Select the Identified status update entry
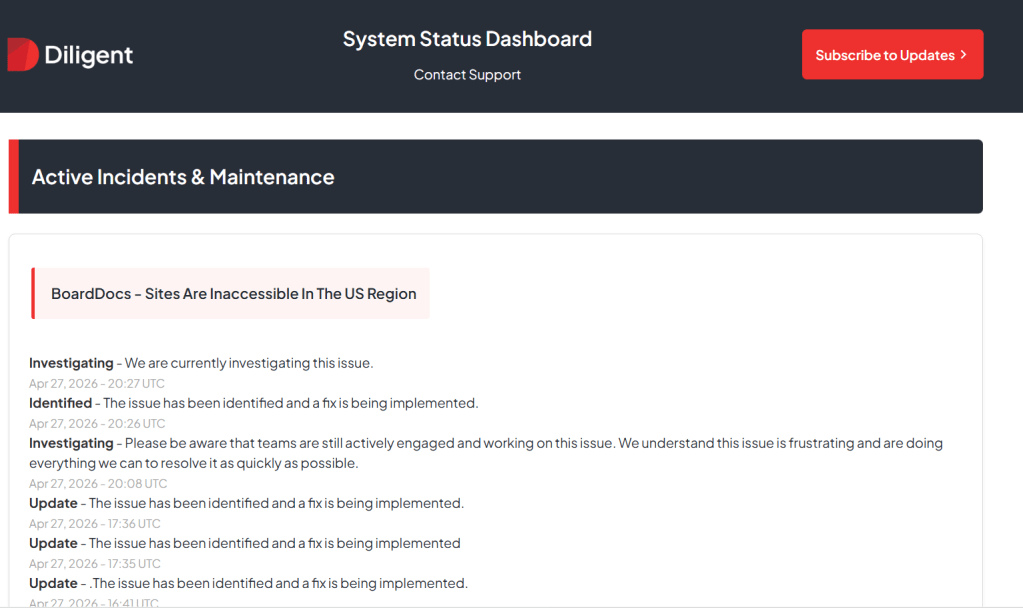This screenshot has height=608, width=1023. (253, 403)
